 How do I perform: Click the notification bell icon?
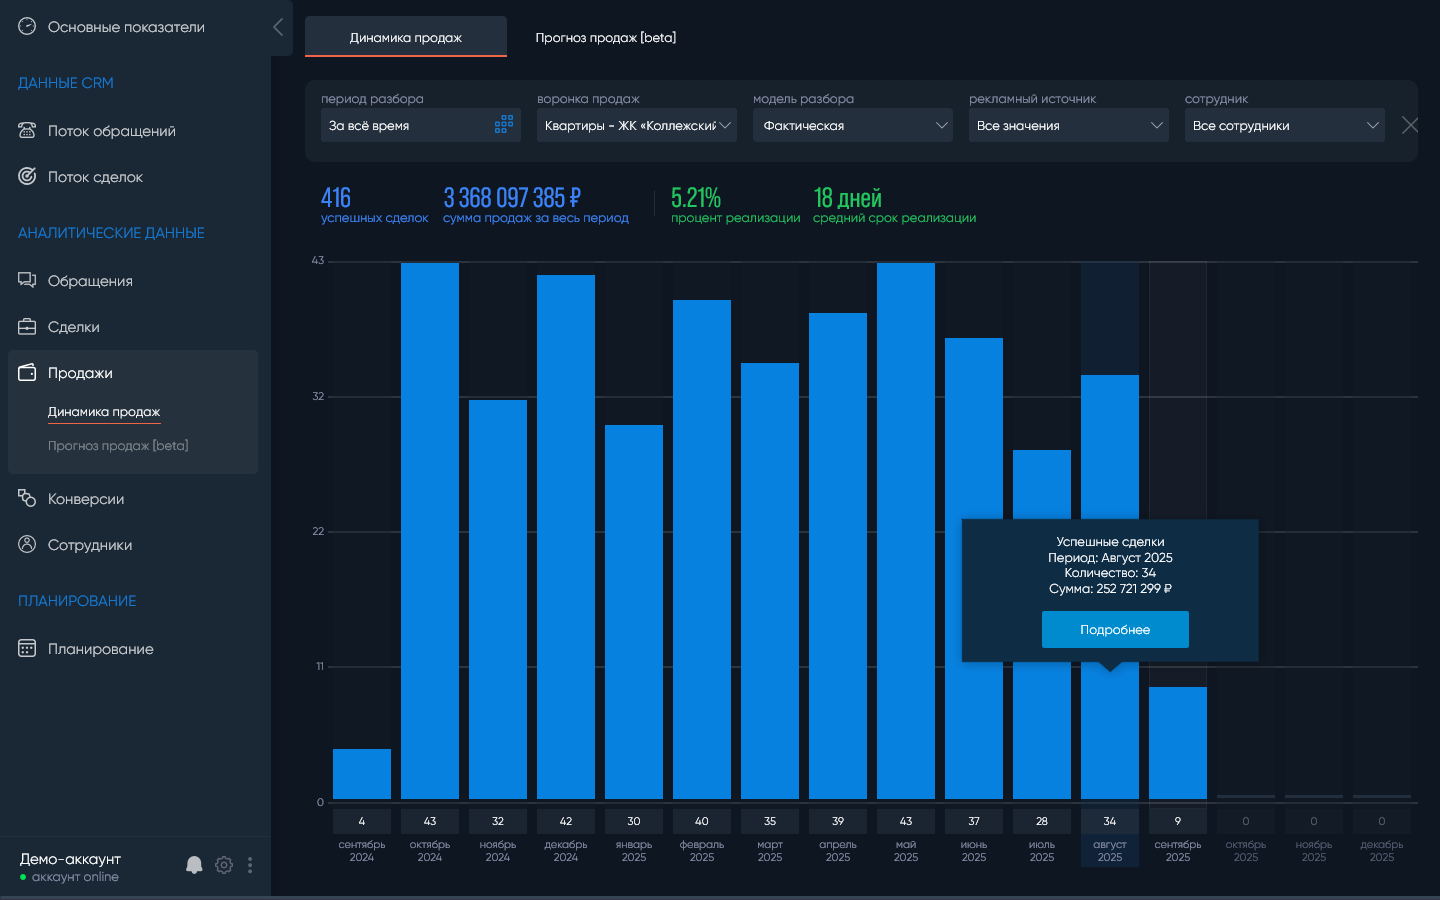point(194,865)
